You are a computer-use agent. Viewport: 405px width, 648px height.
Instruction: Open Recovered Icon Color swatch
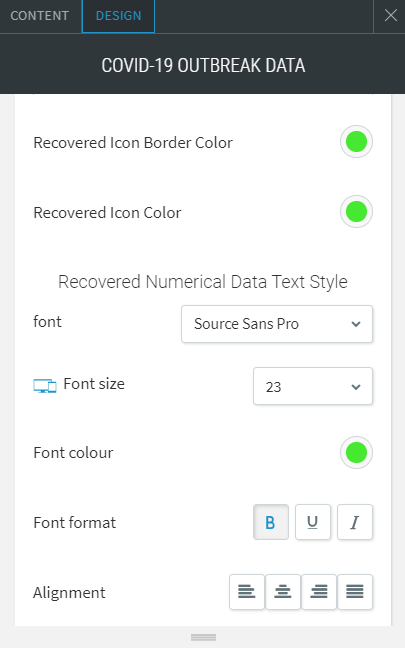[356, 212]
